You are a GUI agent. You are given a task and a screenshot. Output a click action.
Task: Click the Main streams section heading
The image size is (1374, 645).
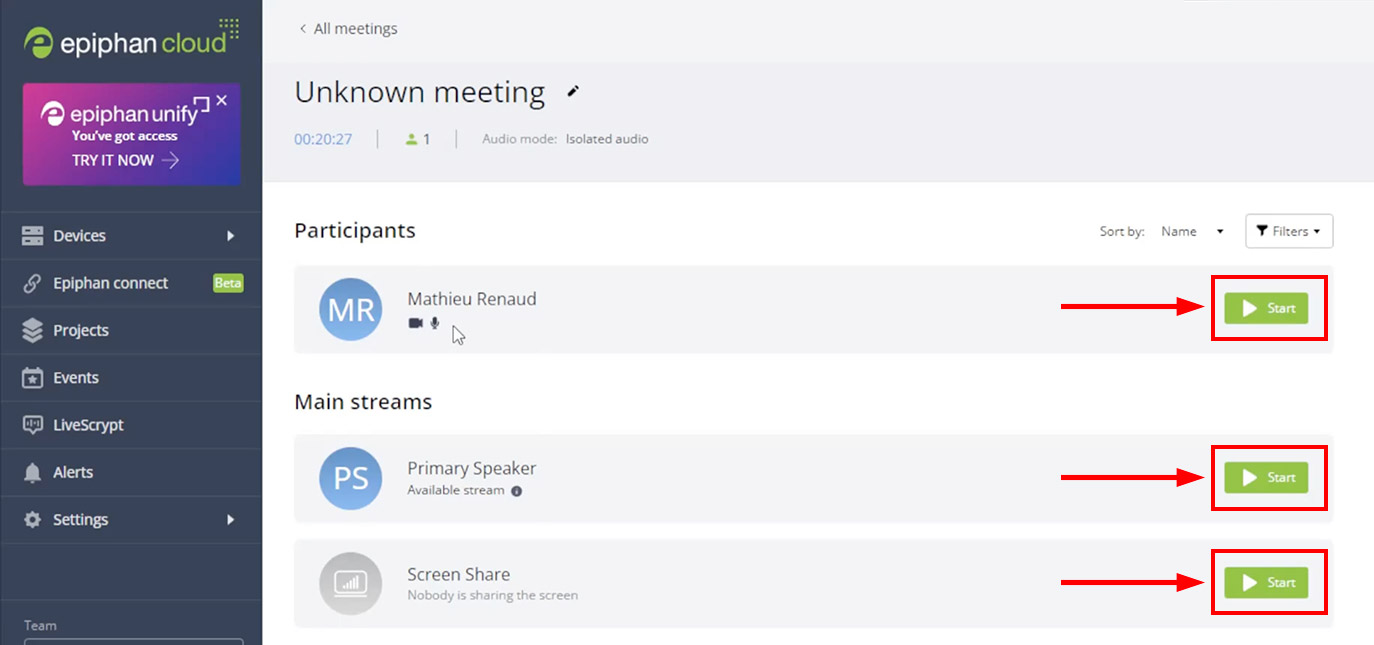pos(363,402)
